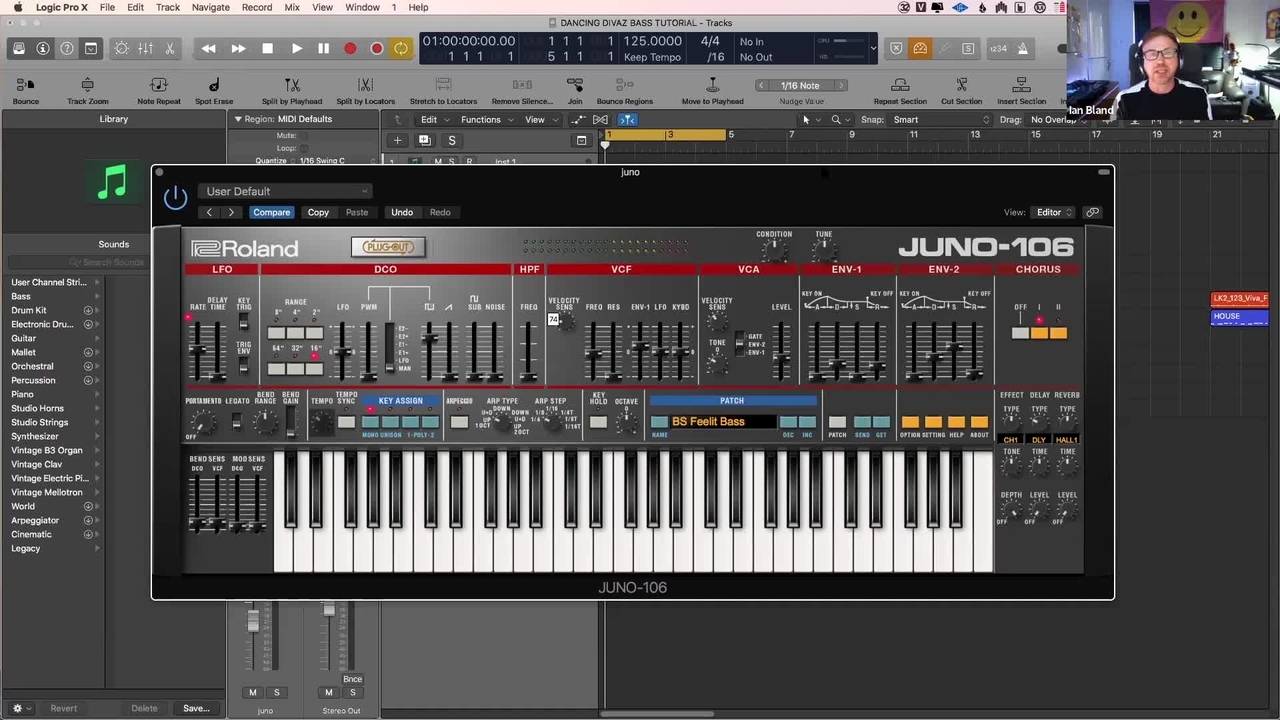Click the Bnce button on Stereo Out

pyautogui.click(x=352, y=679)
